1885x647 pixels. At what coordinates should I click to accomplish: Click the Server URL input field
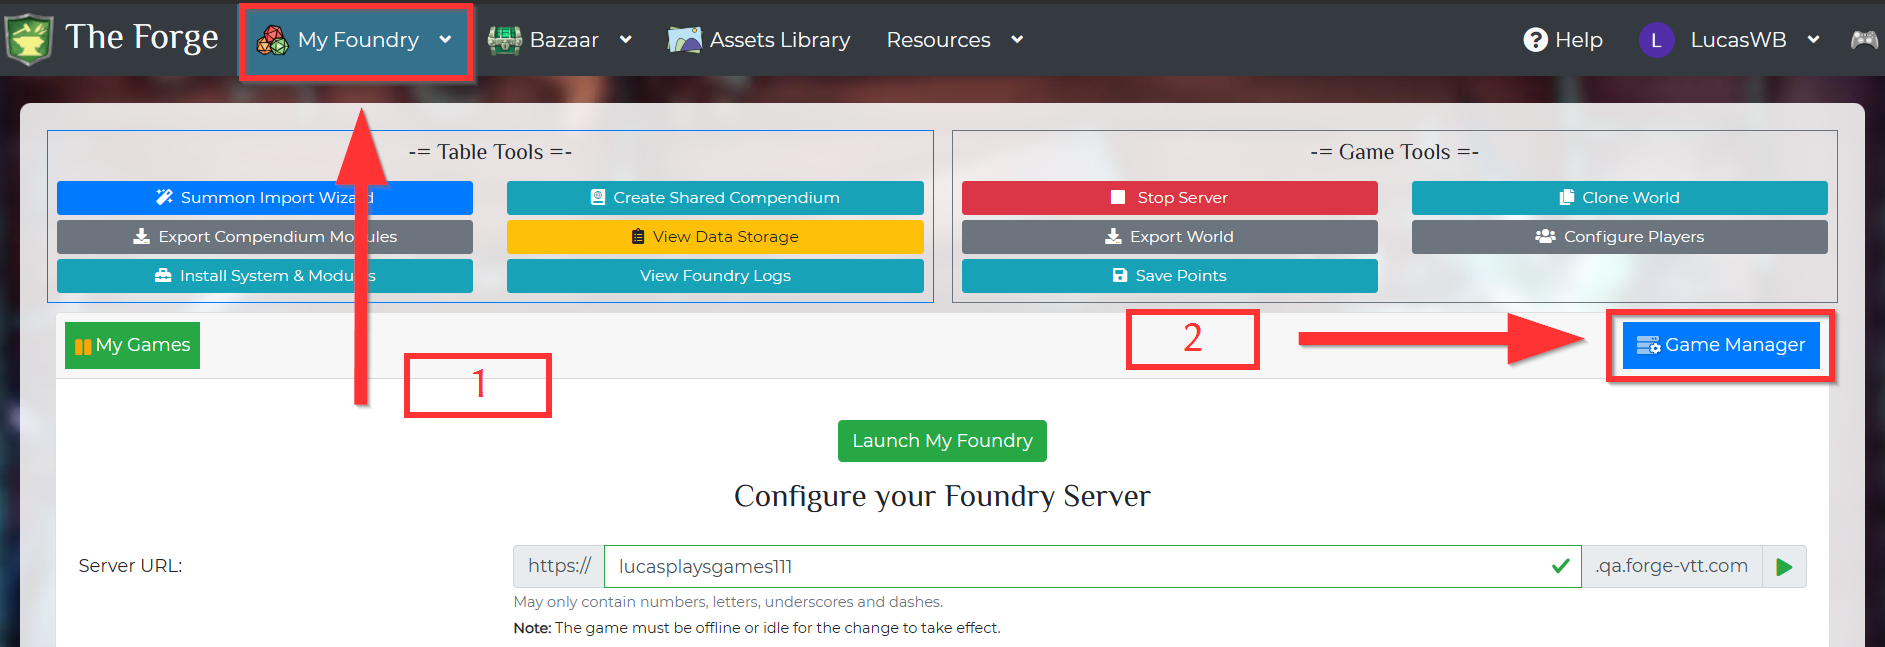point(1092,566)
